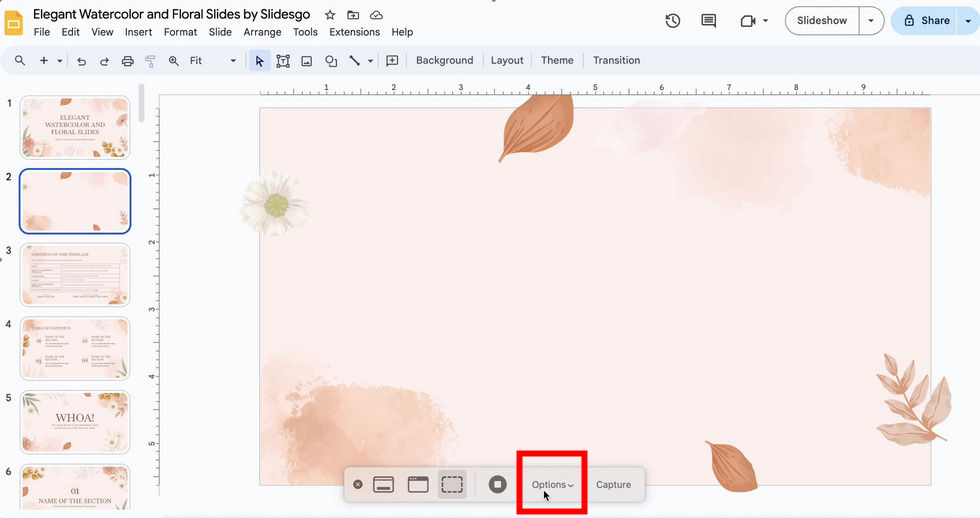This screenshot has width=980, height=518.
Task: Open the new slide layout dropdown arrow
Action: coord(59,61)
